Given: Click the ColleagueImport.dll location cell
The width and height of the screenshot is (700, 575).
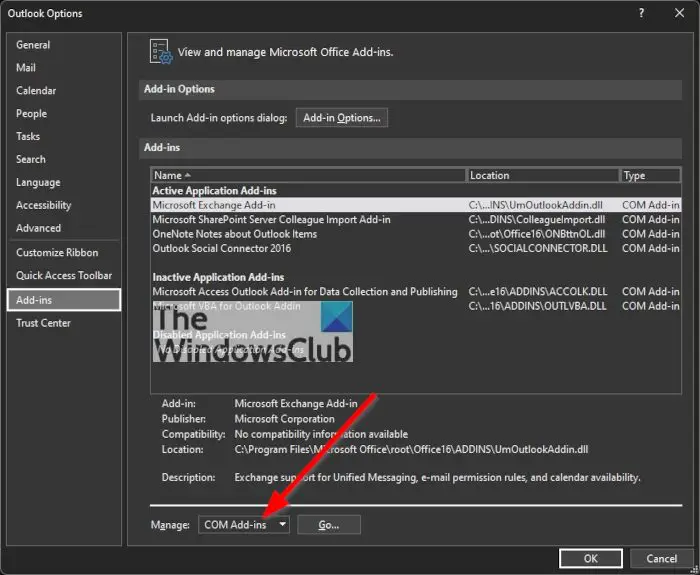Looking at the screenshot, I should 537,220.
